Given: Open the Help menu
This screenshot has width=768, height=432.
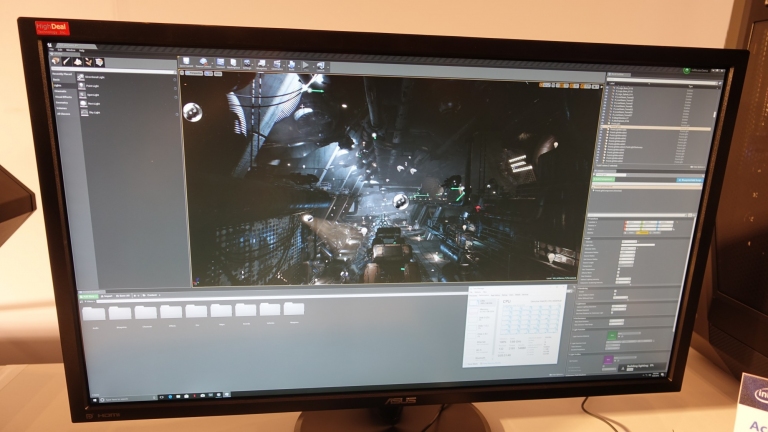Looking at the screenshot, I should (x=81, y=50).
